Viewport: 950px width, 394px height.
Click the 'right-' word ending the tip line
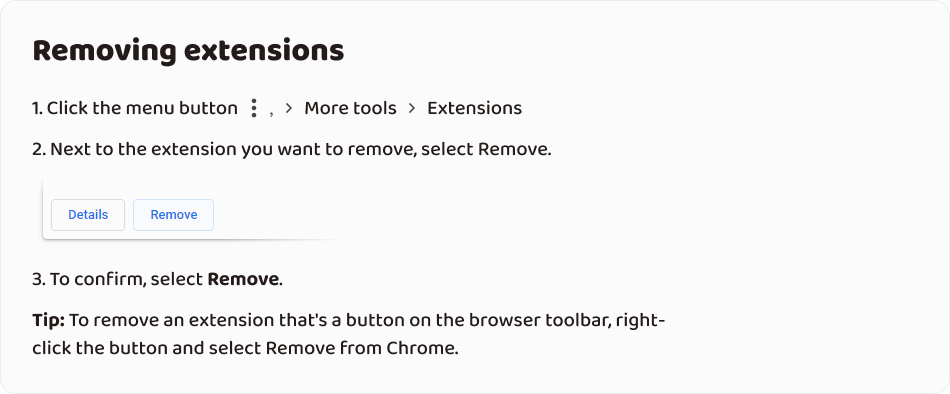(640, 321)
